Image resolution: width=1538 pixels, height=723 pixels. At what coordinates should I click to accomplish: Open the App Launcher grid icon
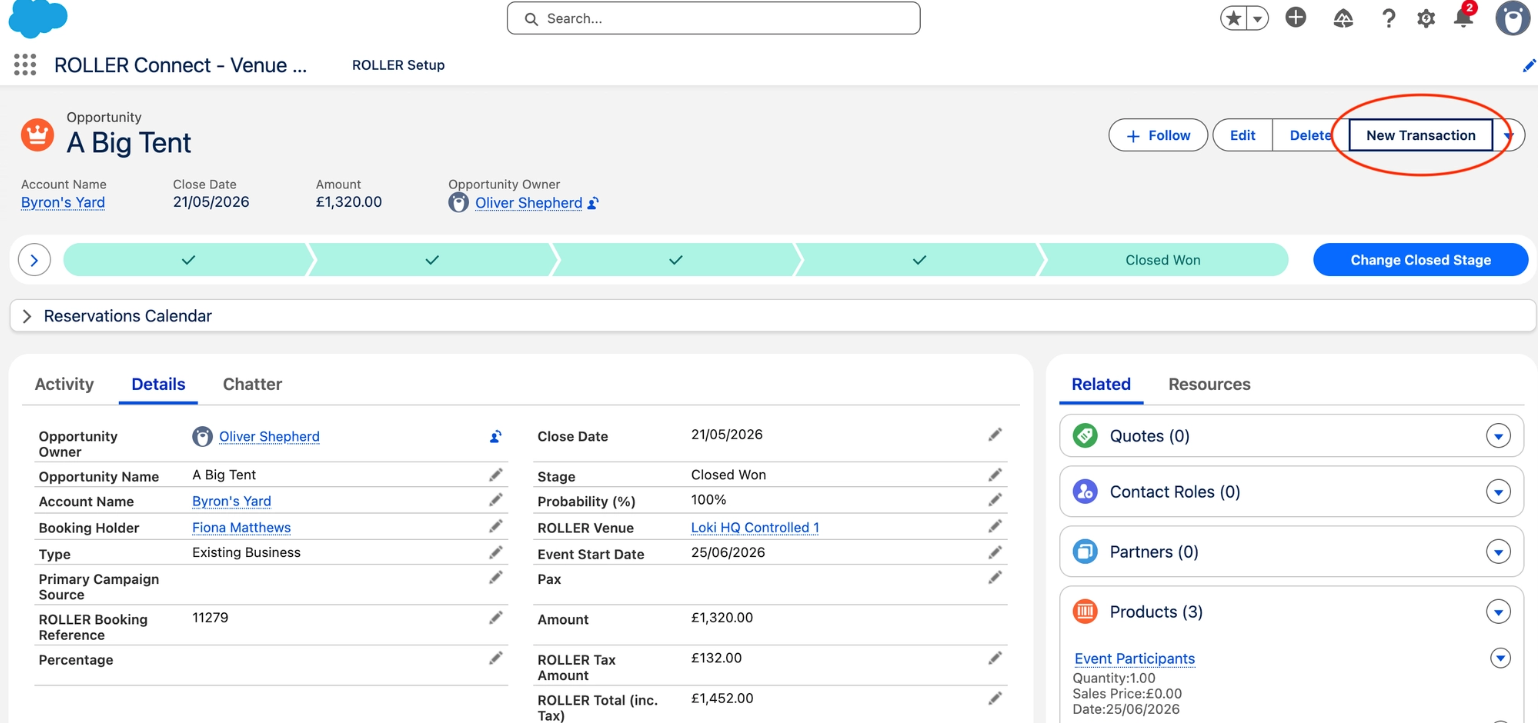(25, 65)
